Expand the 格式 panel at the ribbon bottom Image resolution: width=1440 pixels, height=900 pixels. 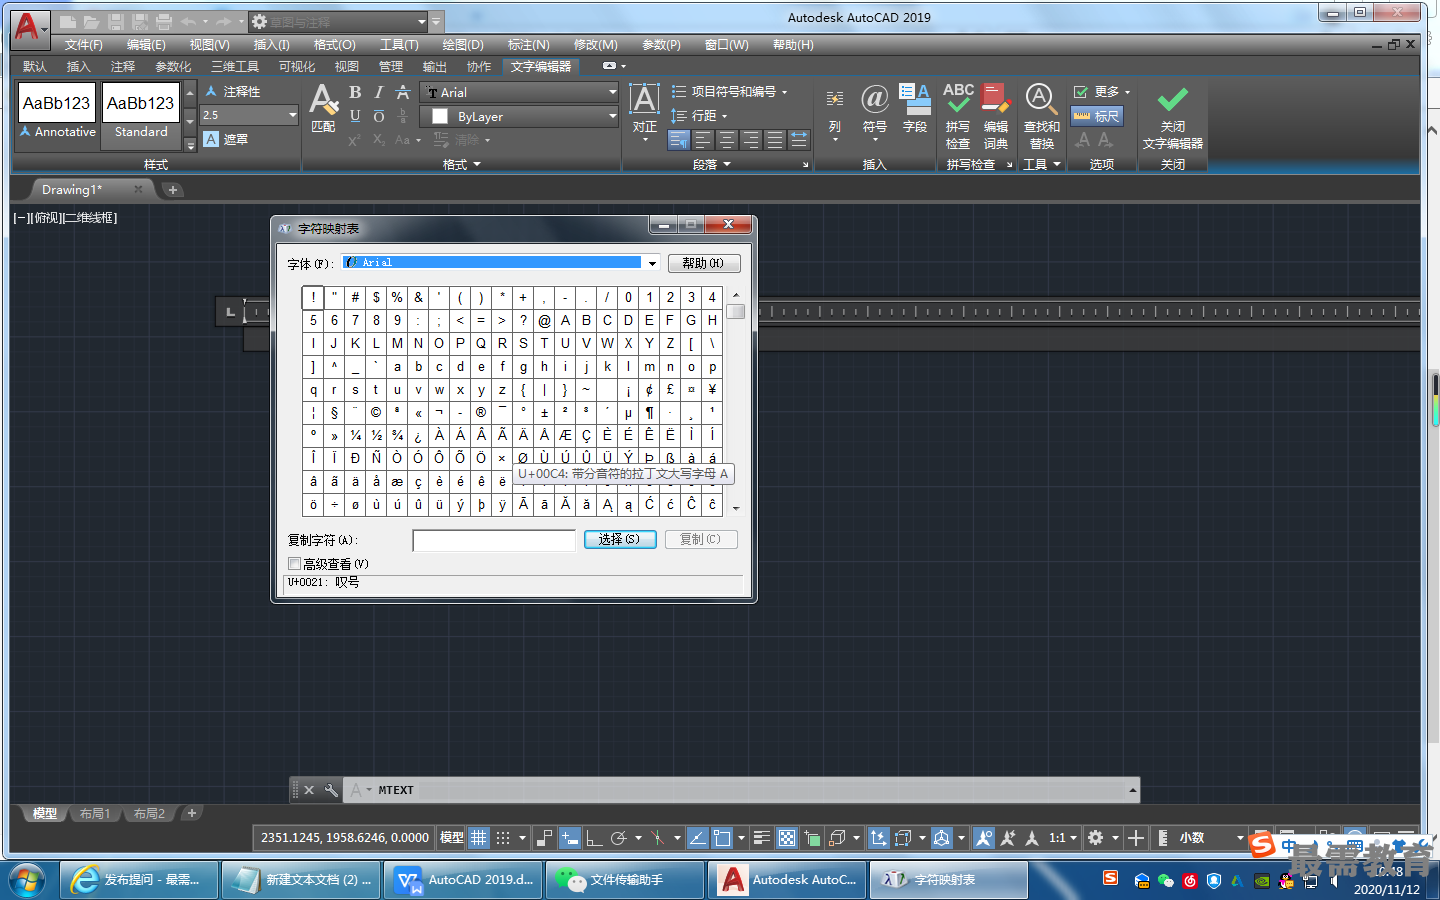[462, 165]
